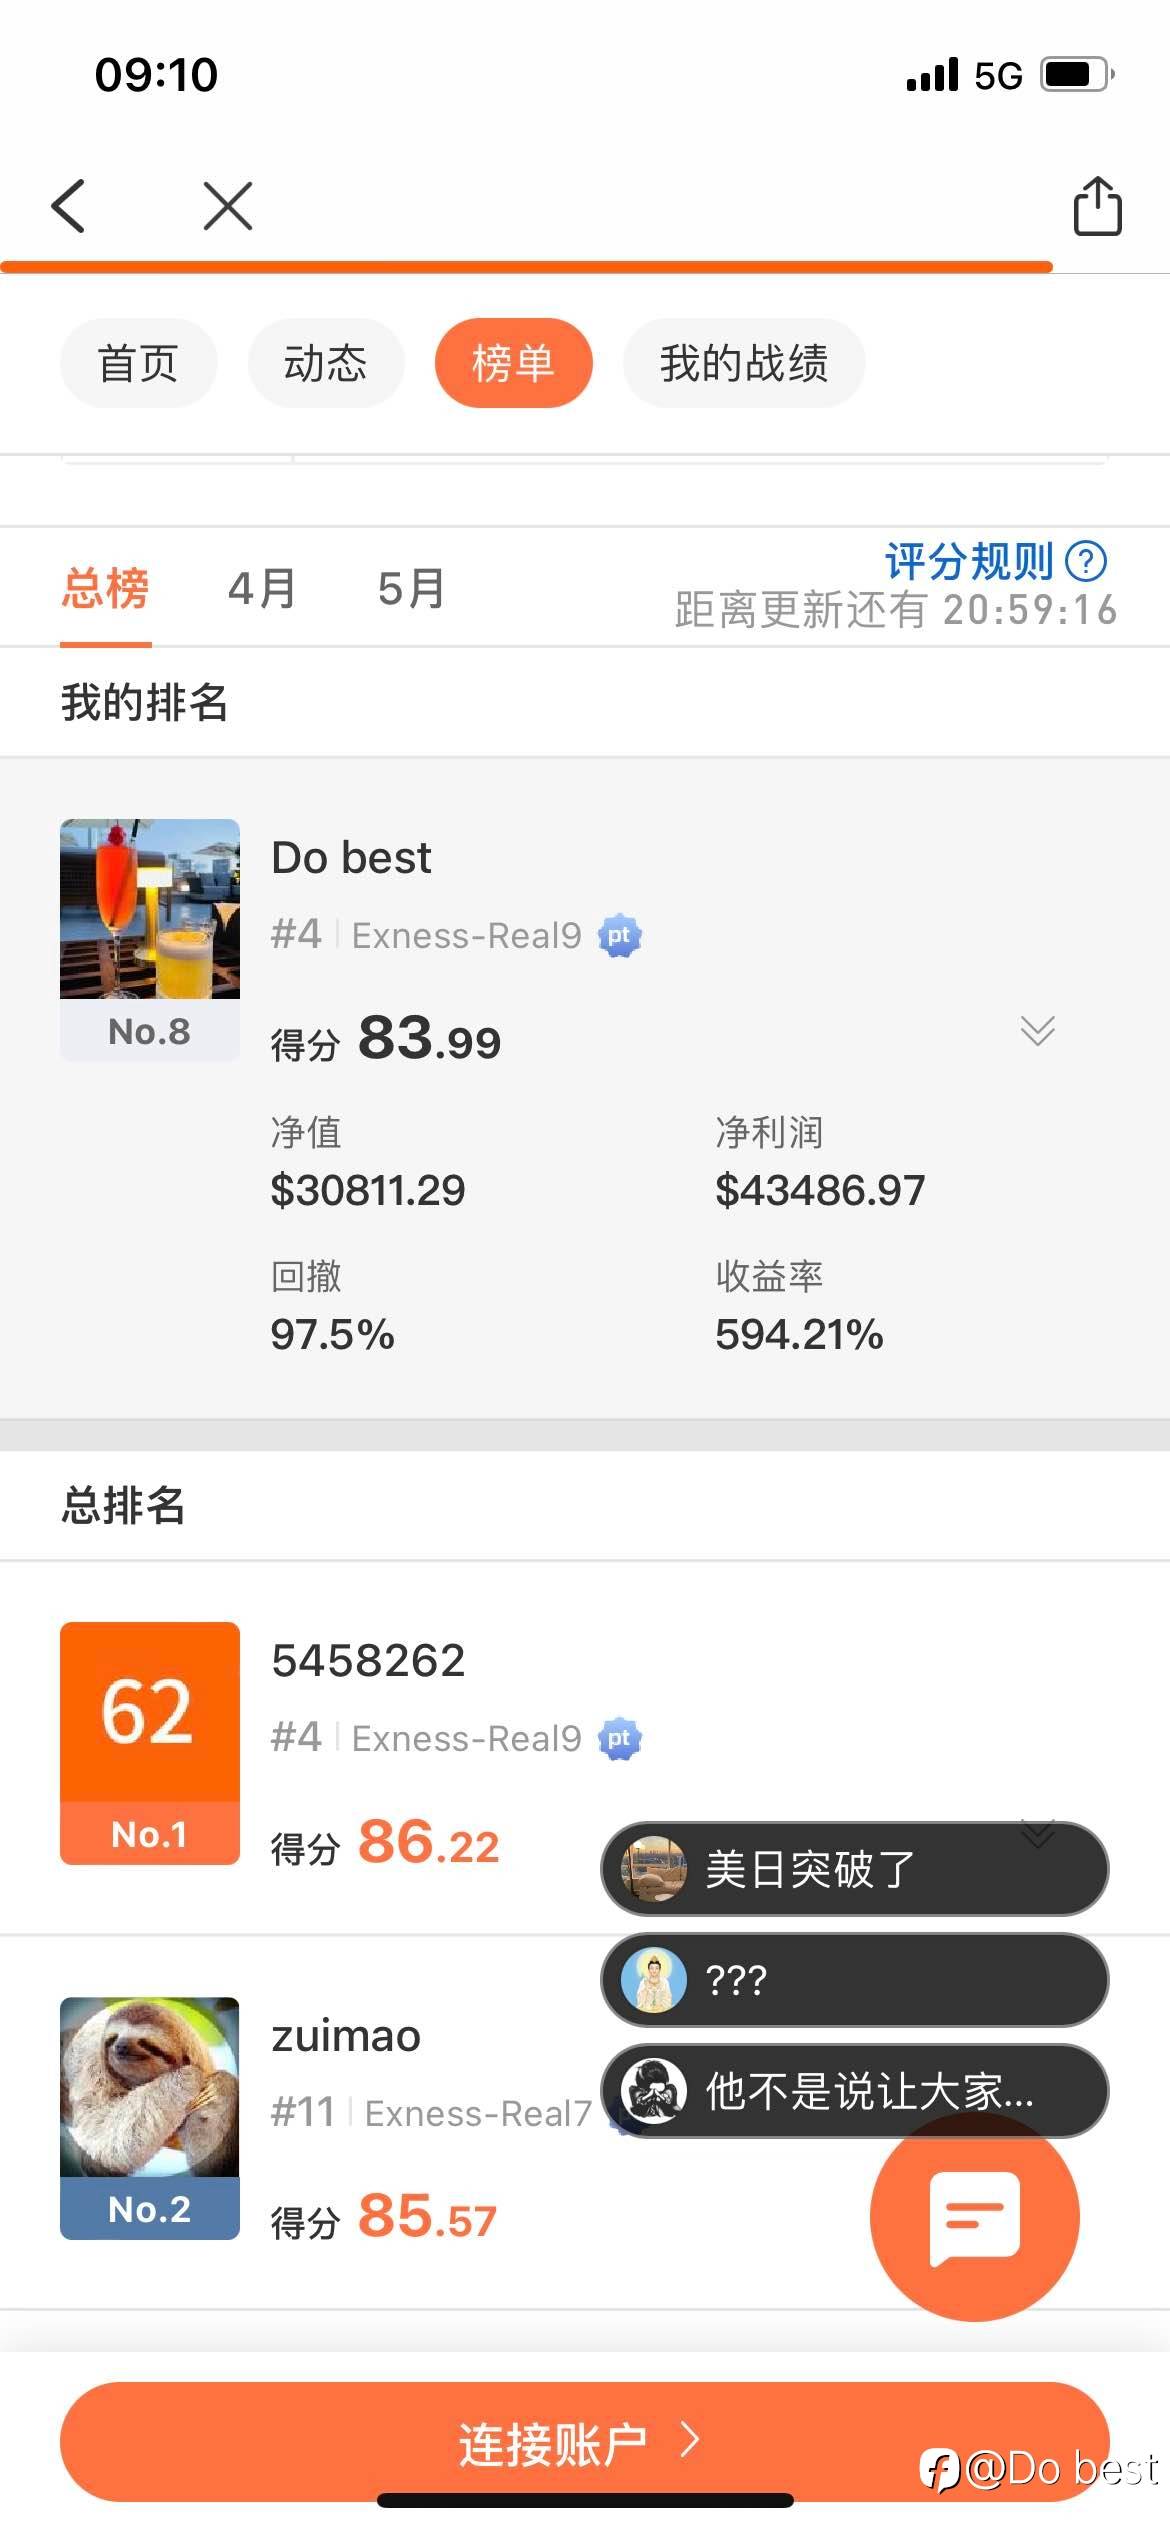Tap the share icon

pos(1097,206)
